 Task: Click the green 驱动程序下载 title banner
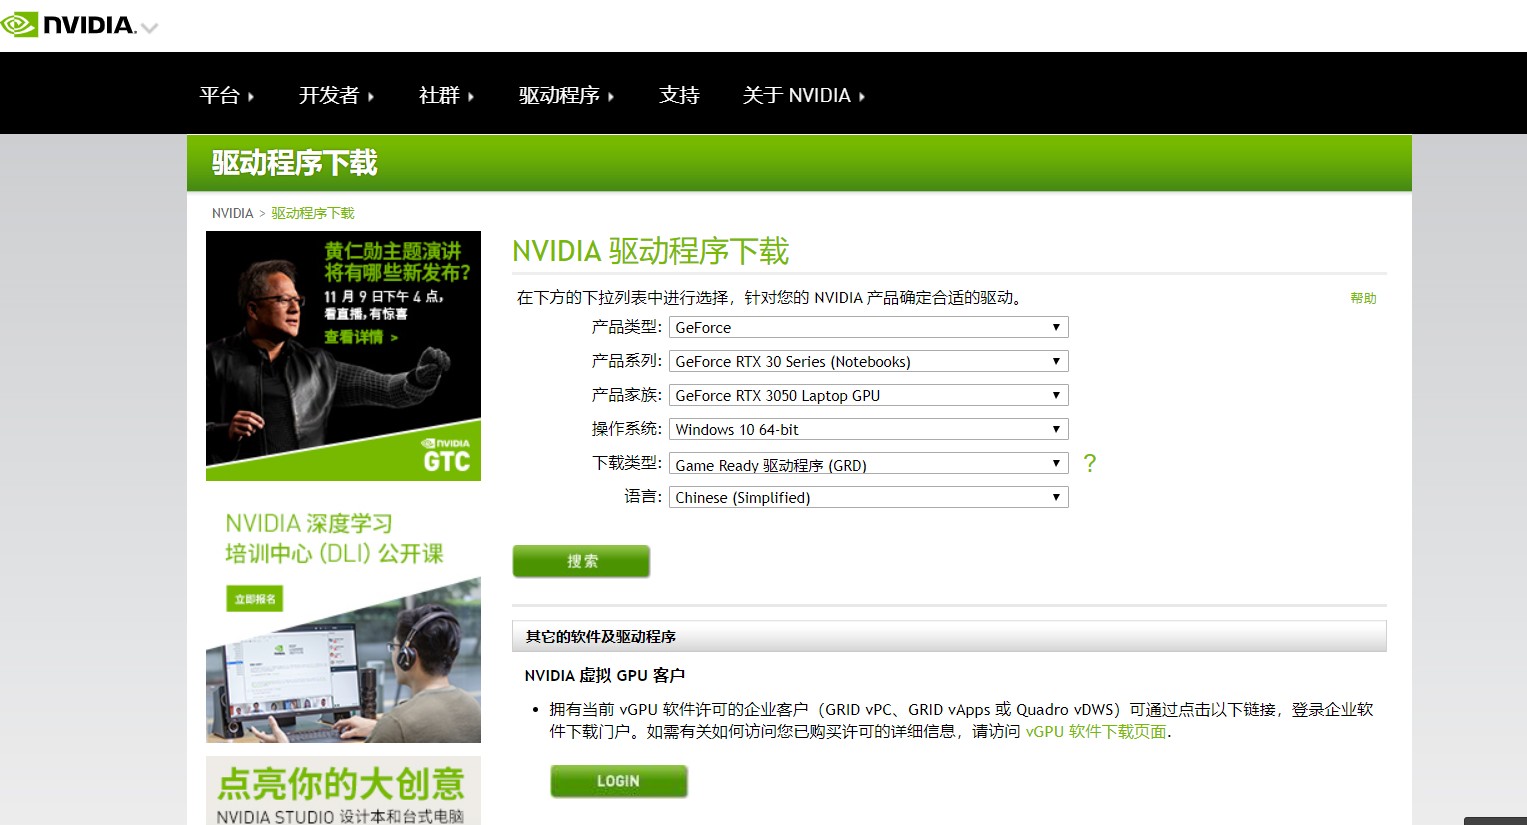tap(799, 163)
